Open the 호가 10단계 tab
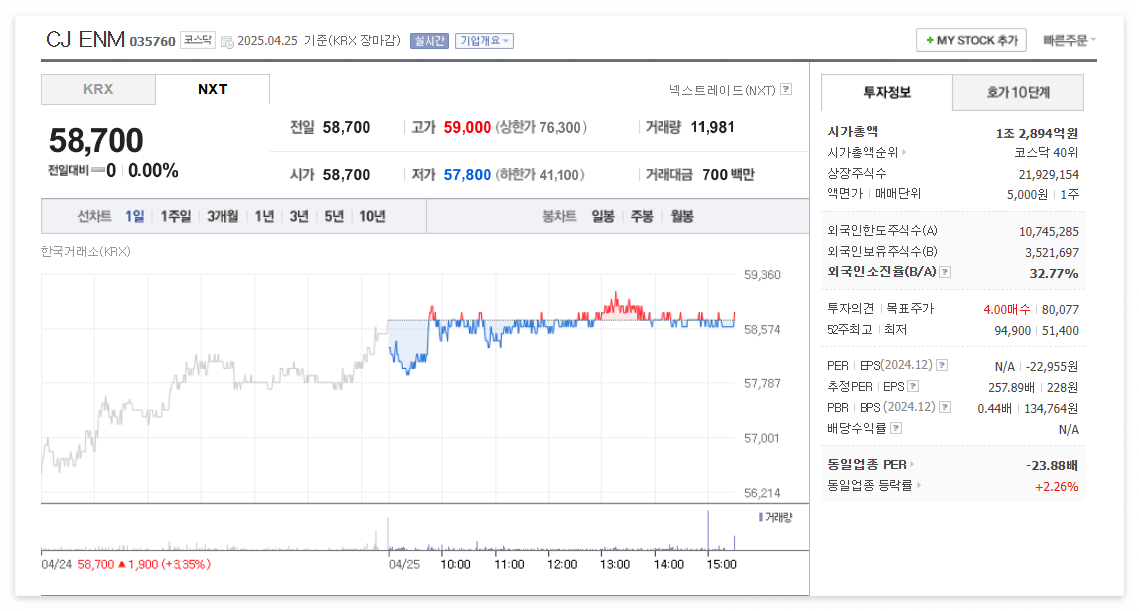 point(1020,92)
